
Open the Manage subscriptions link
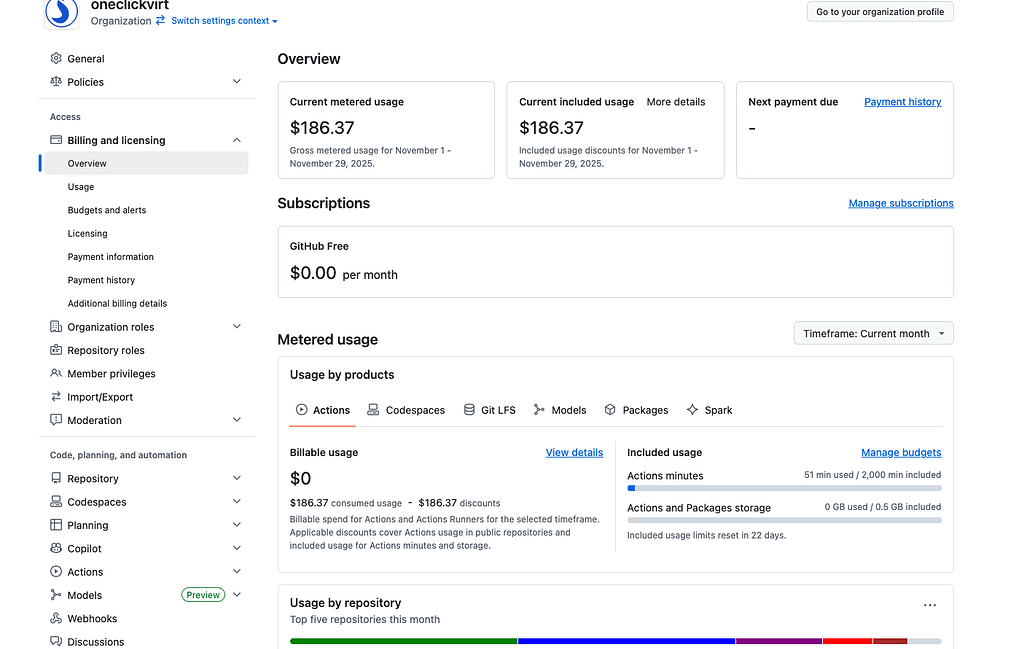click(x=901, y=203)
